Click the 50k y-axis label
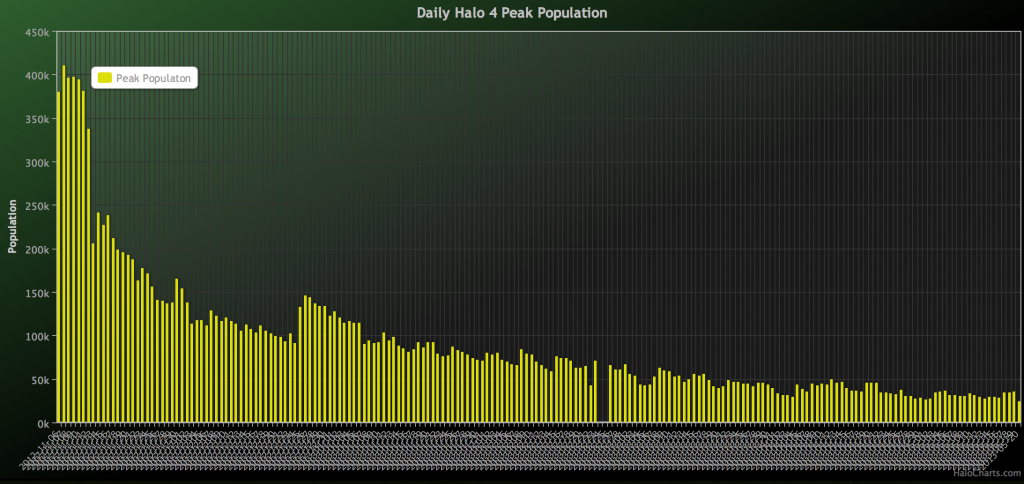 coord(39,379)
